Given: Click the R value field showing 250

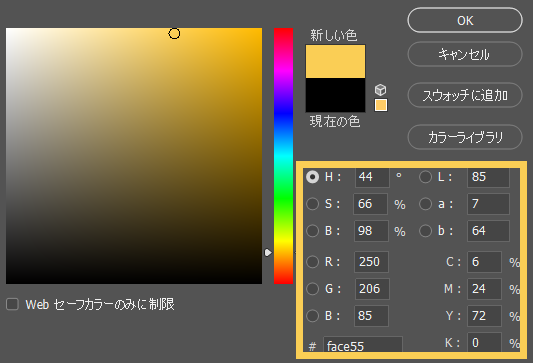Looking at the screenshot, I should coord(371,262).
